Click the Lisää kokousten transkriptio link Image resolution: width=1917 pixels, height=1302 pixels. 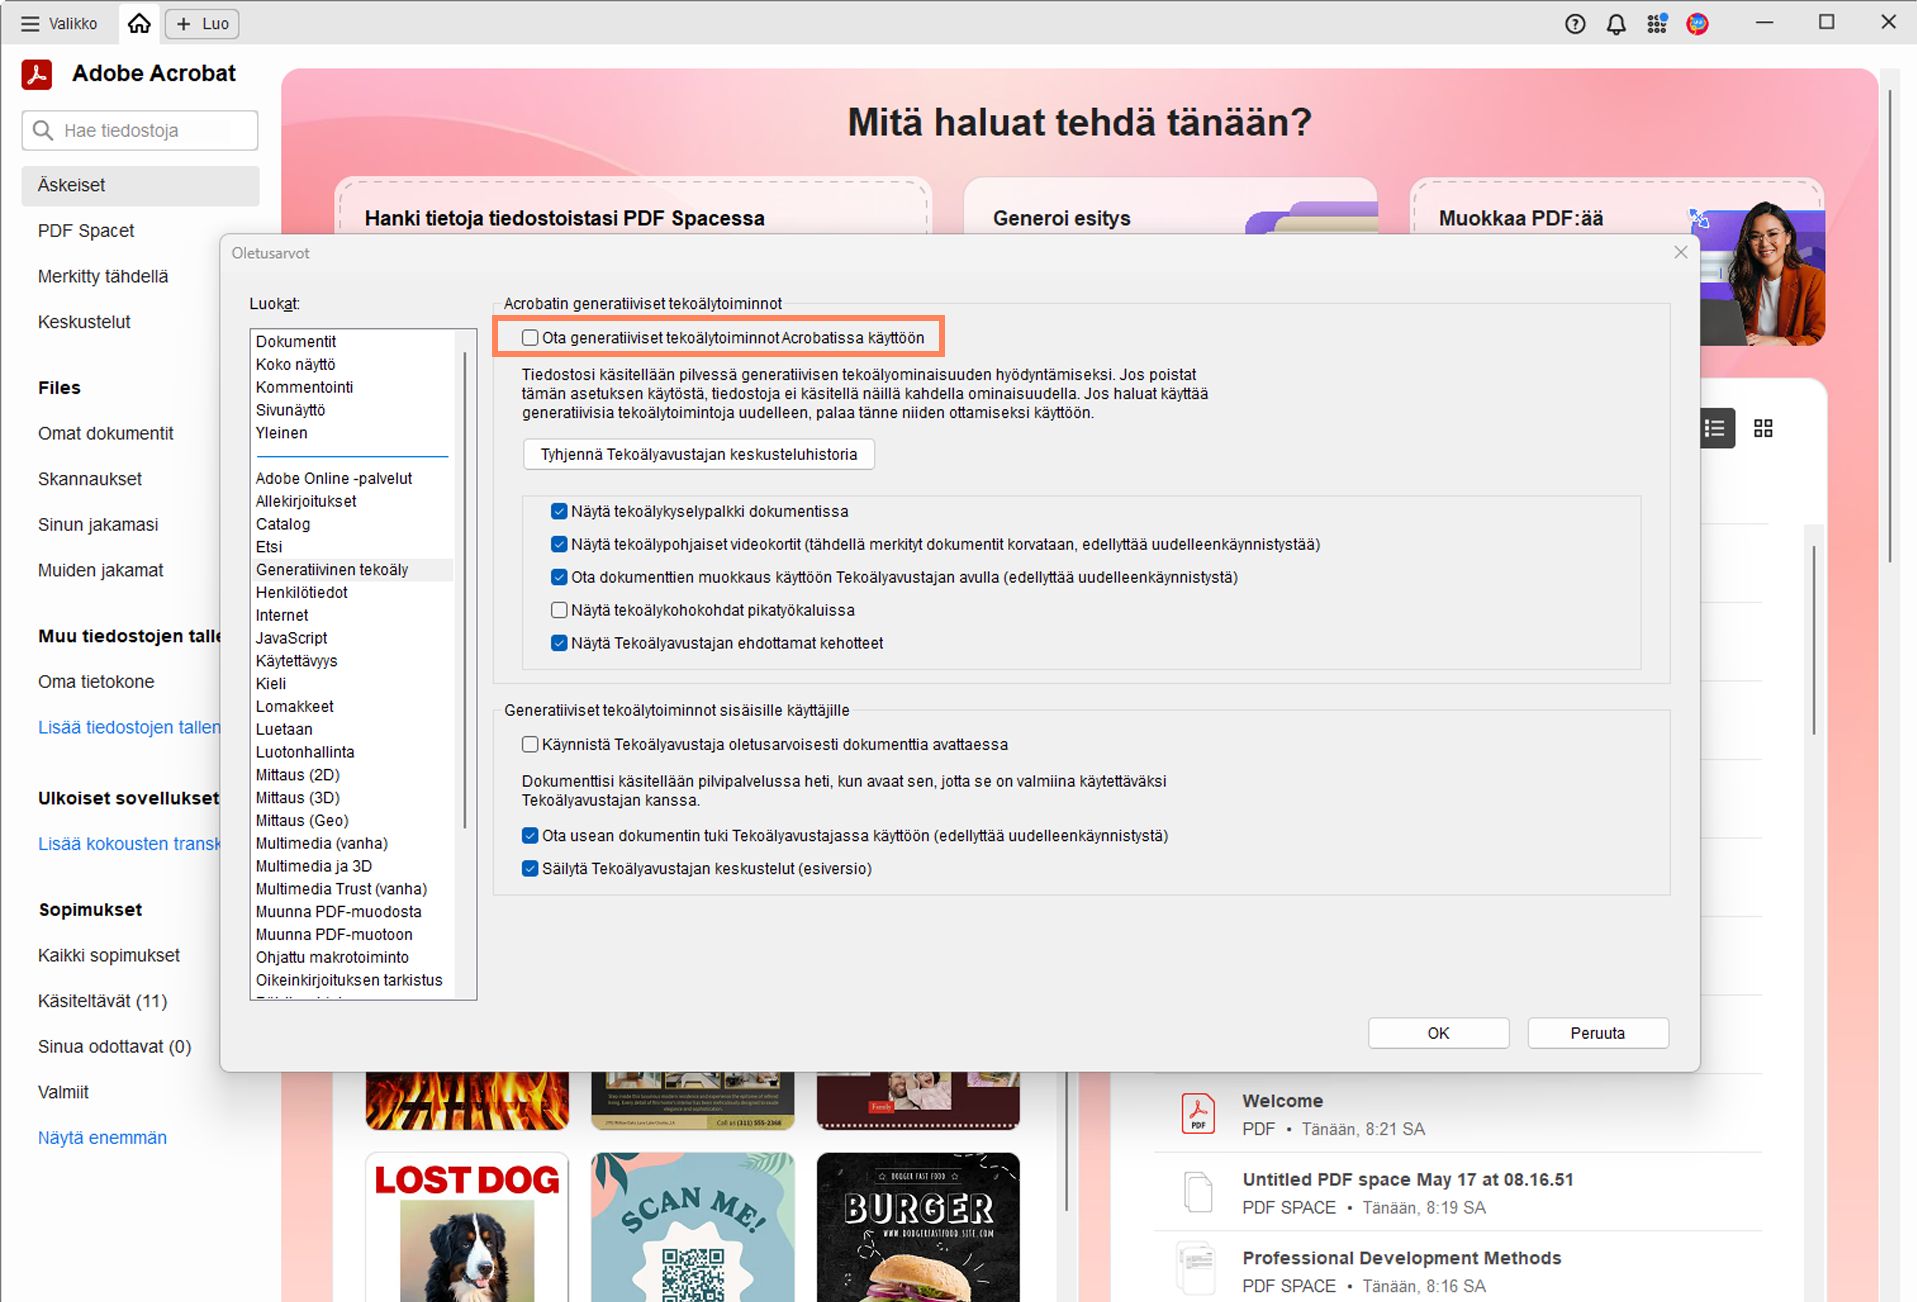click(129, 844)
